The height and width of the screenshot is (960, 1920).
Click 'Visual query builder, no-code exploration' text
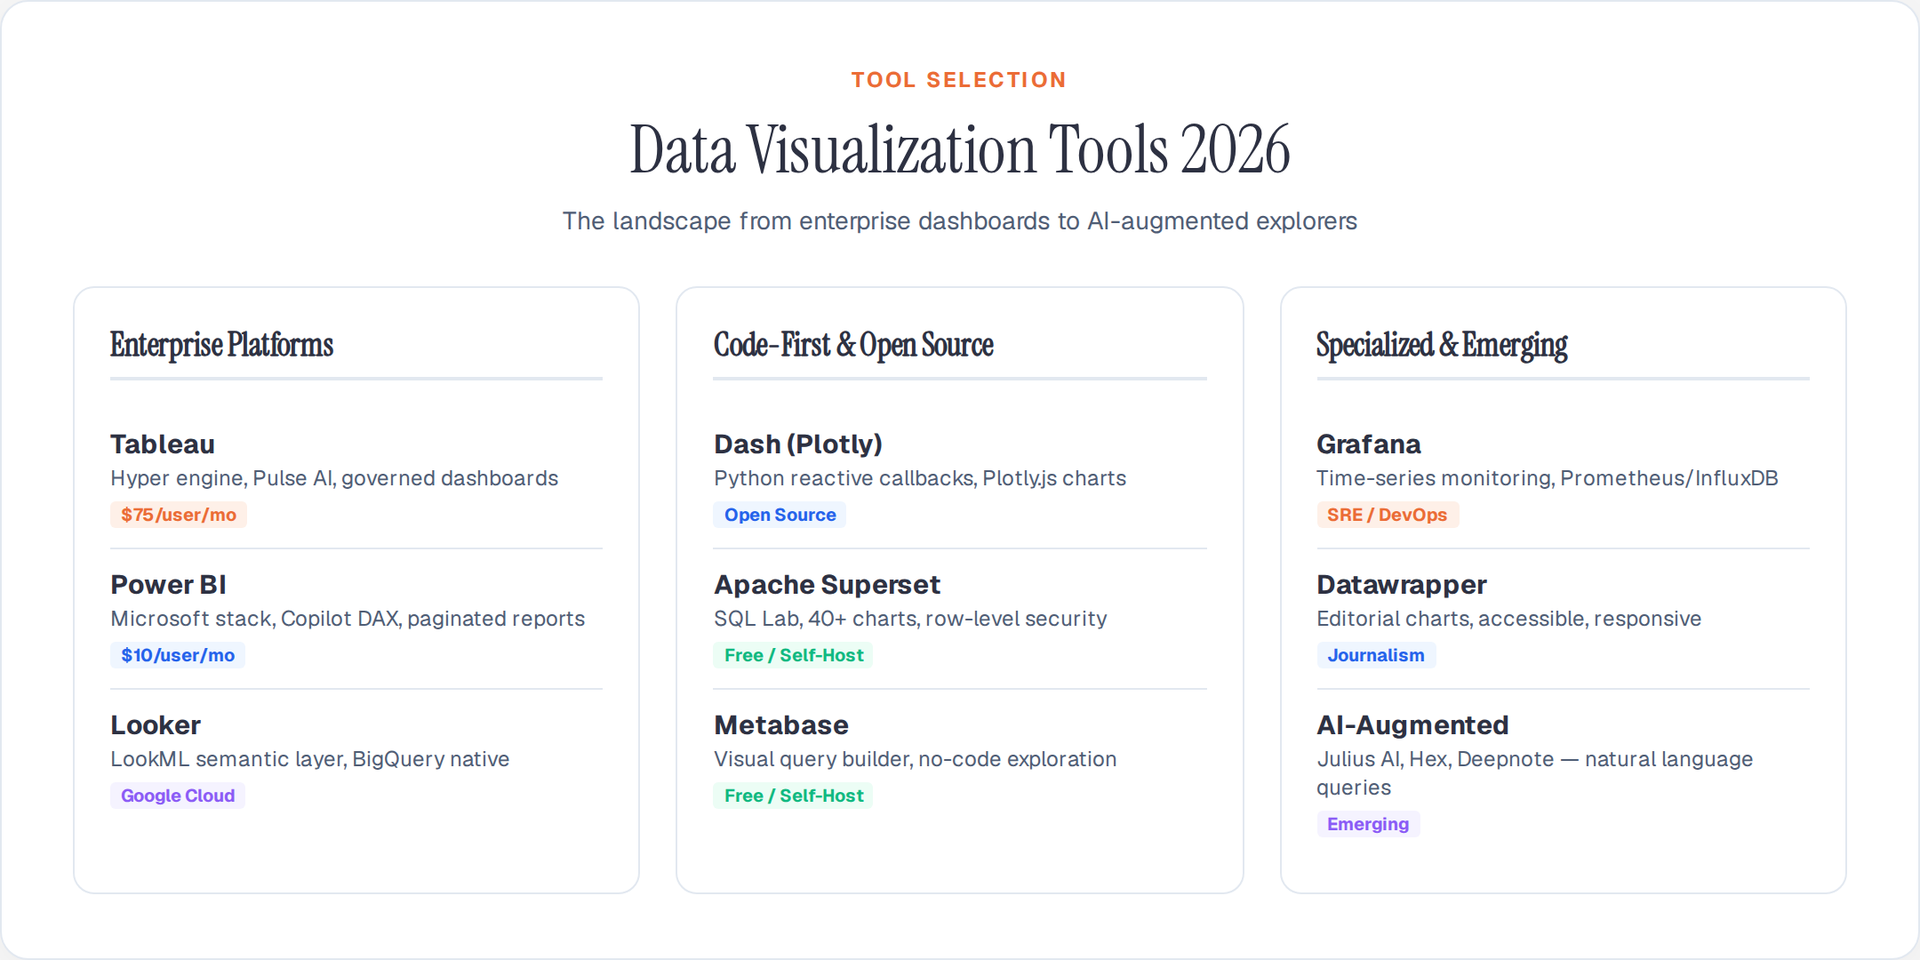[x=915, y=759]
